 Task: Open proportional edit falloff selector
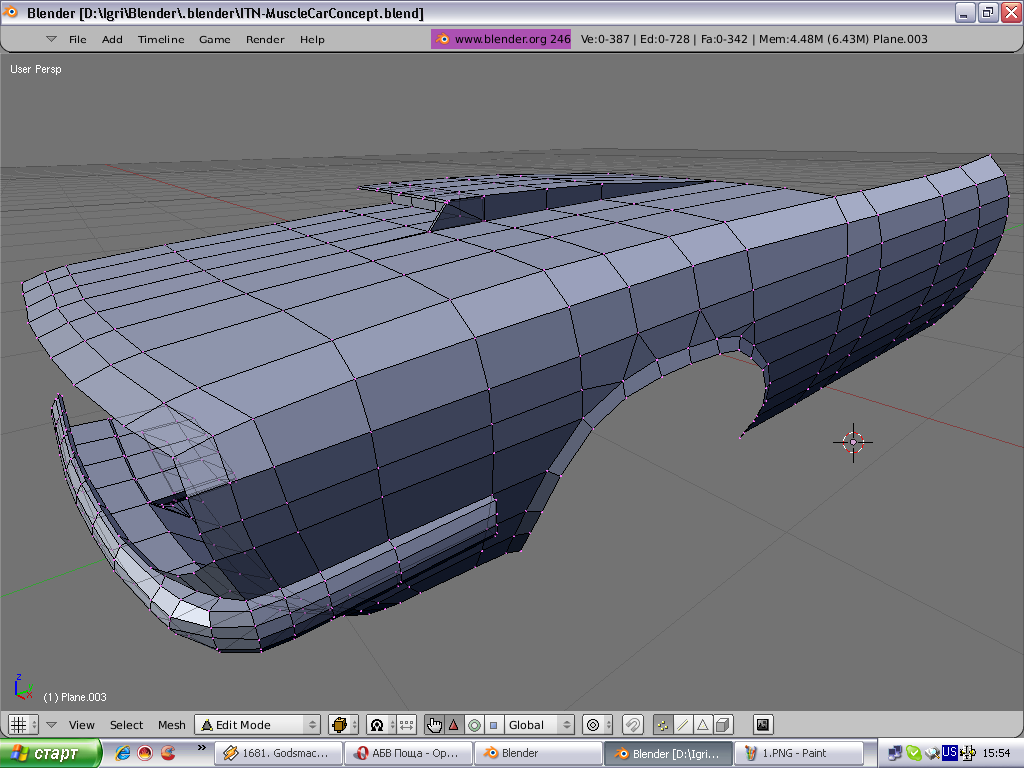pos(597,725)
